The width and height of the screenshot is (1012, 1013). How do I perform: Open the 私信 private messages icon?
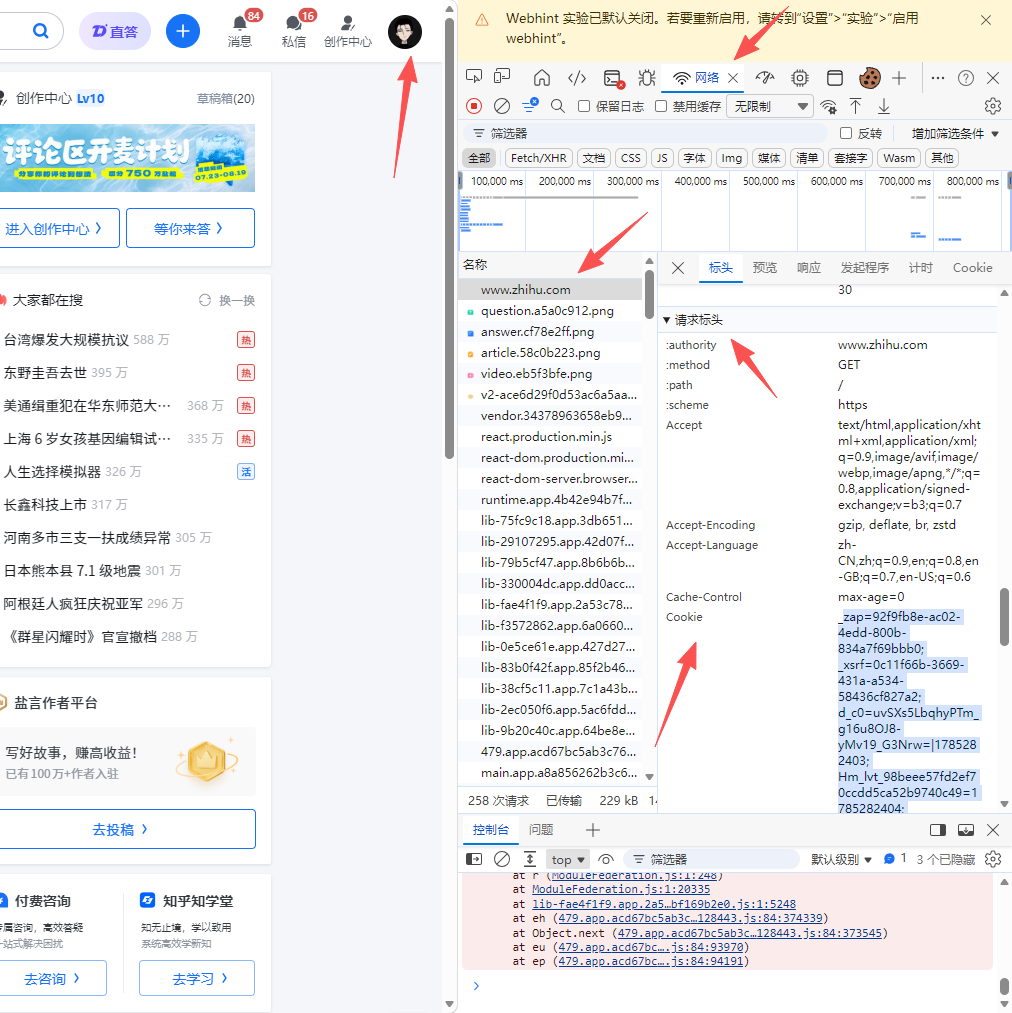pyautogui.click(x=294, y=30)
